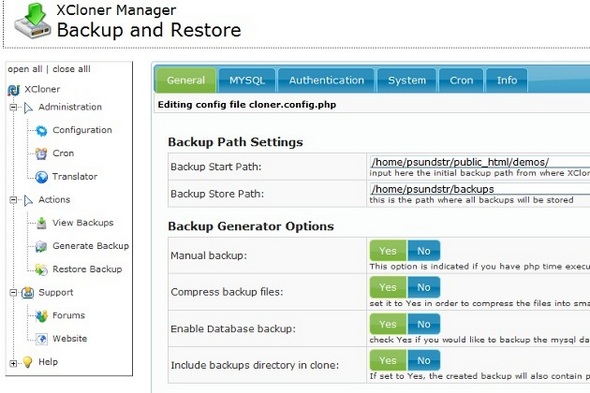Set Include backups directory to Yes
Viewport: 590px width, 393px height.
click(x=388, y=361)
